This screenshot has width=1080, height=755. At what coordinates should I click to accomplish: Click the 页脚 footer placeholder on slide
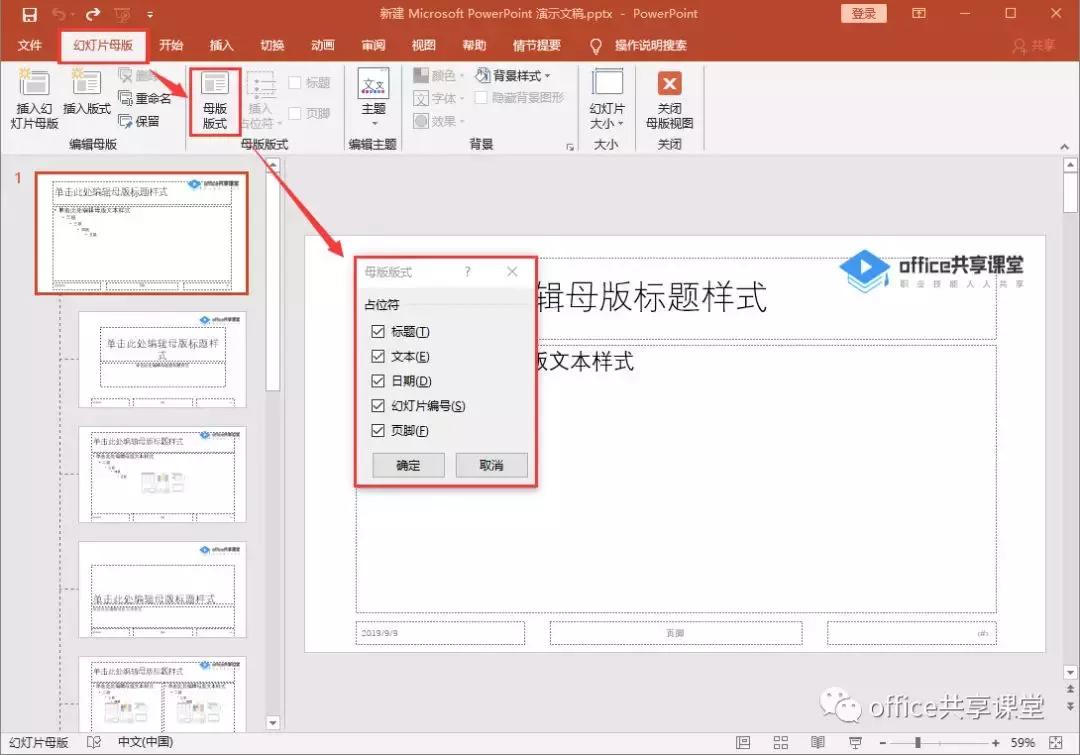point(676,633)
